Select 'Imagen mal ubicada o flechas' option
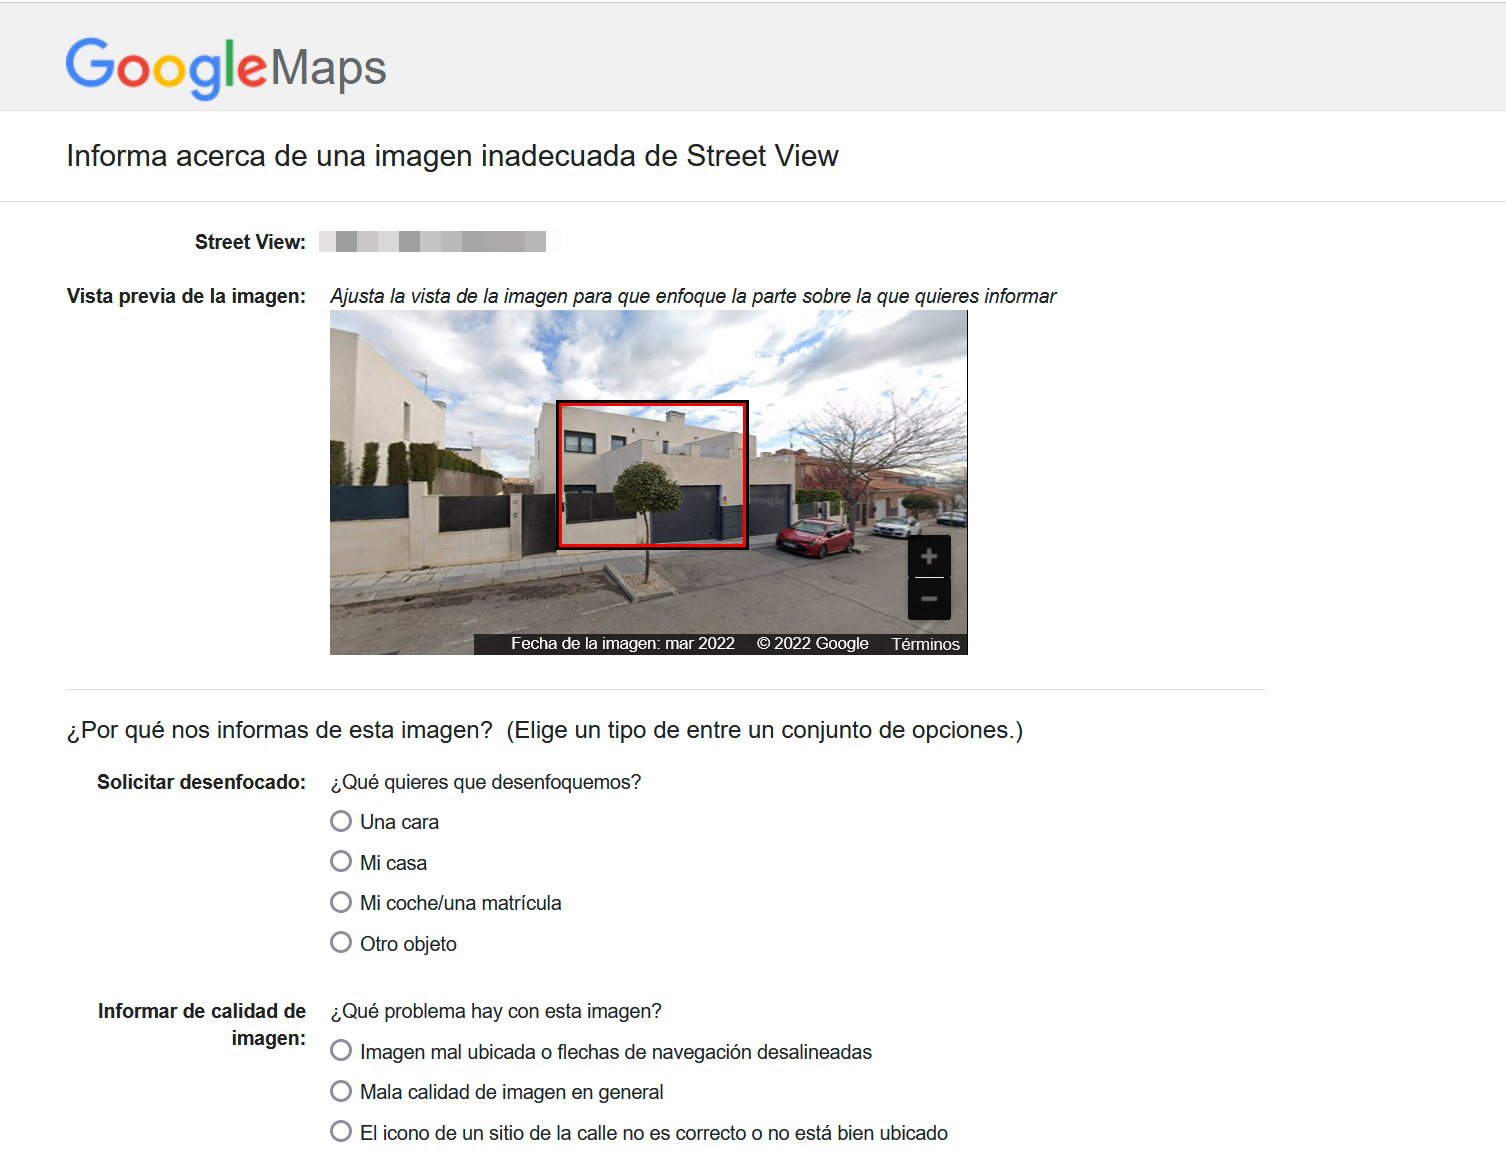This screenshot has height=1160, width=1506. [341, 1051]
